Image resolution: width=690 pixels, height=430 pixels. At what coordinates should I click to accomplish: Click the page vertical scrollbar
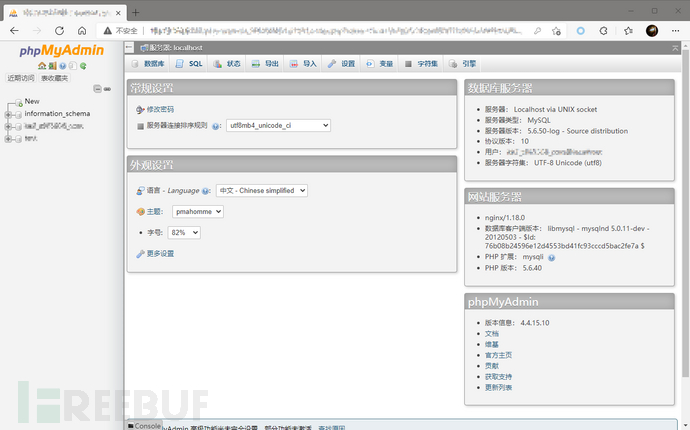tap(685, 211)
